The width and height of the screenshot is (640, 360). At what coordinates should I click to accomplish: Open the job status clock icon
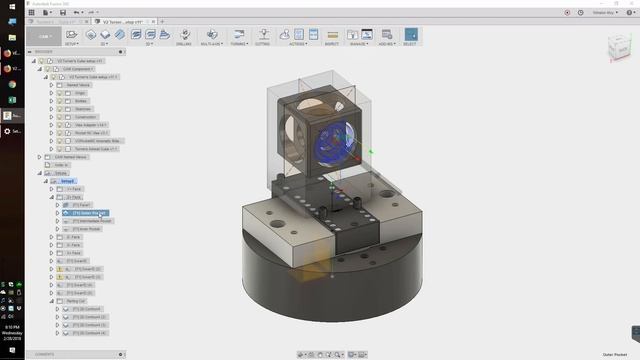581,13
